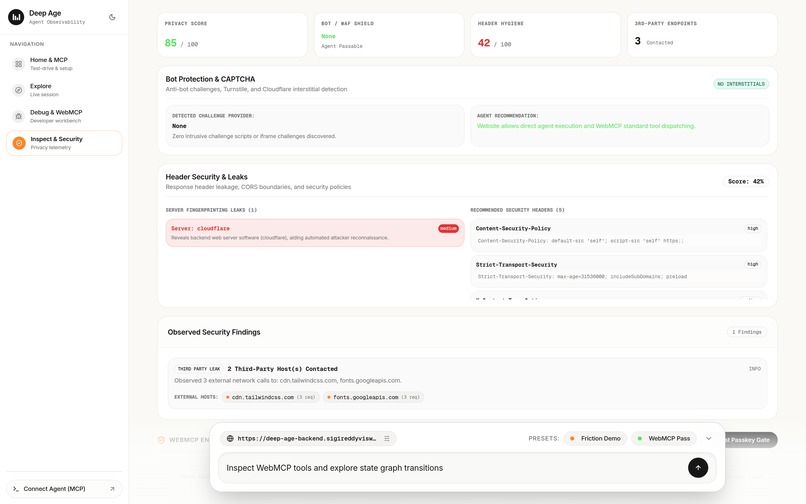Select the Friction Demo preset

click(x=595, y=438)
